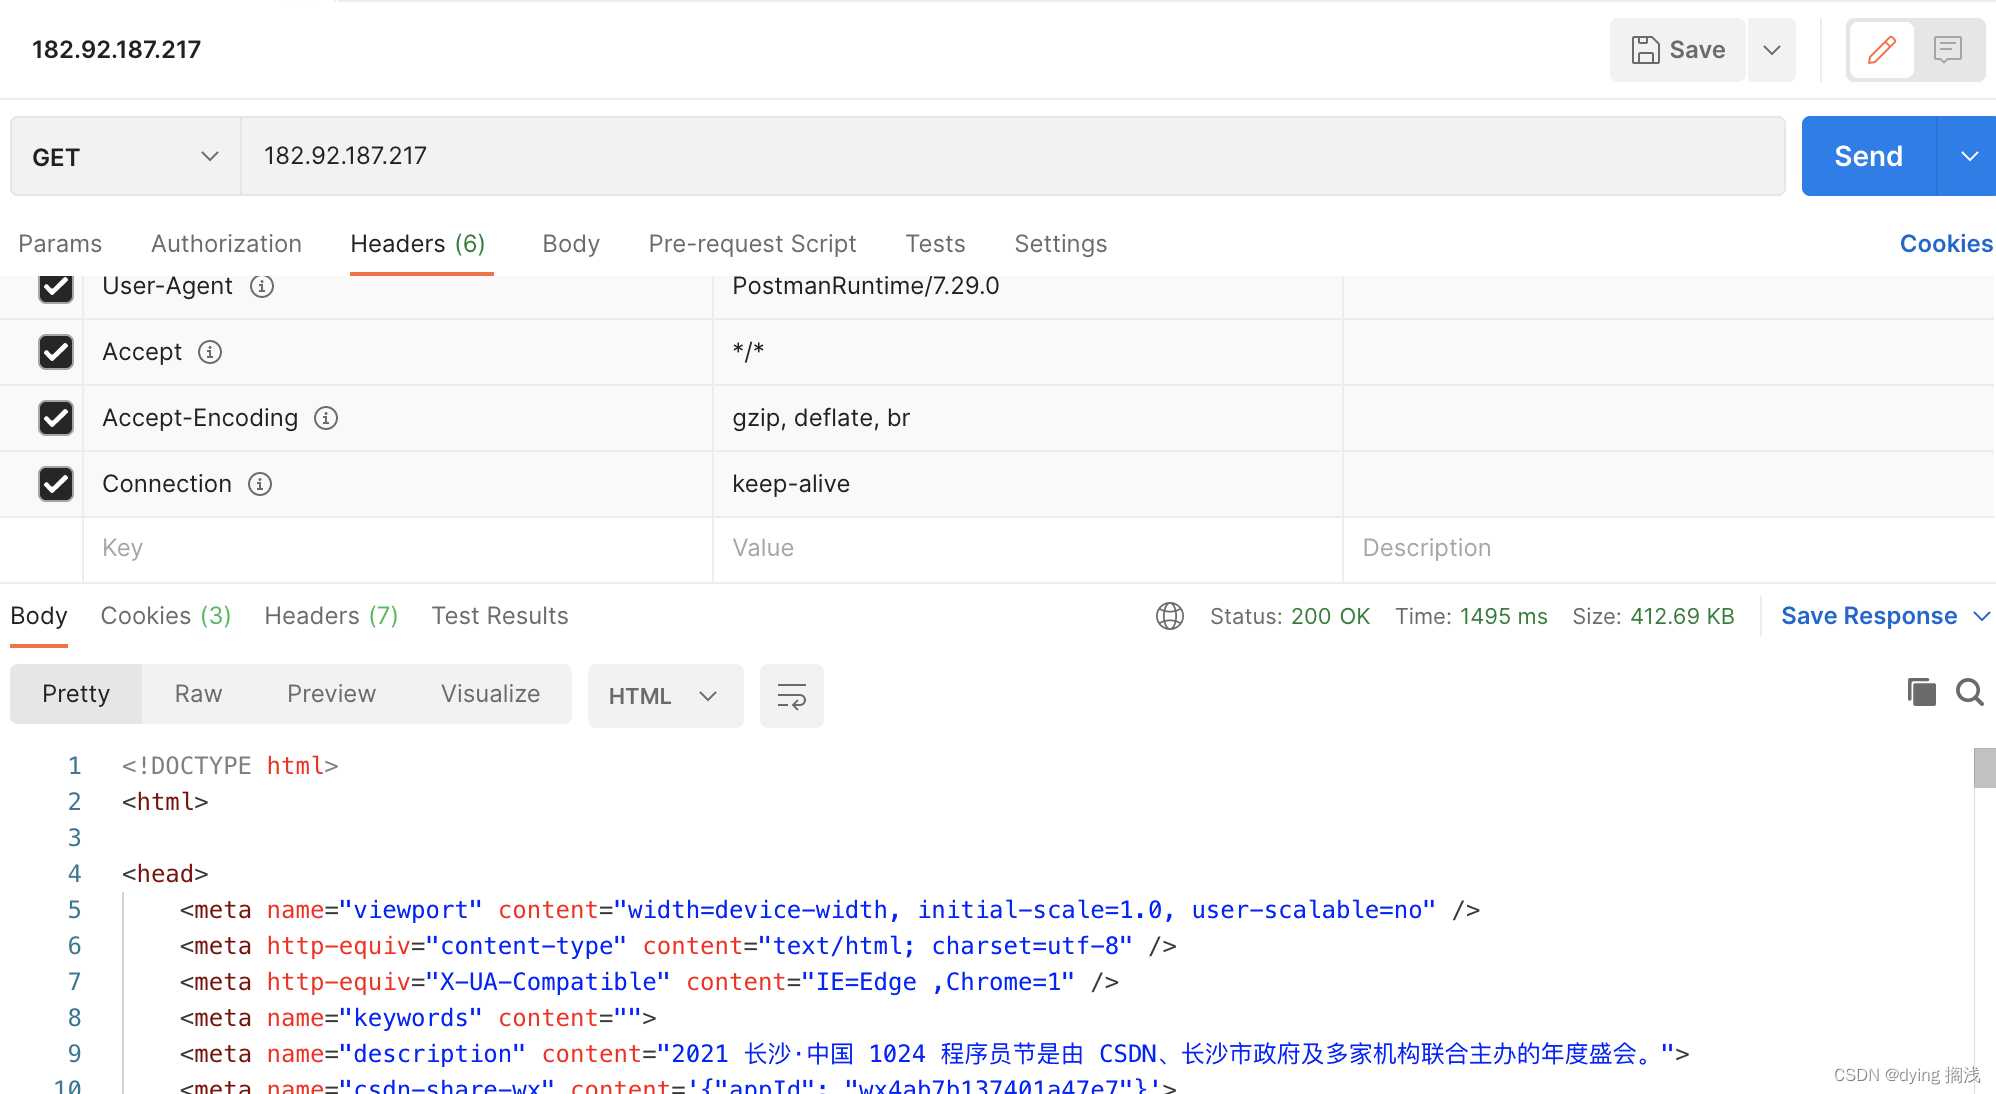Toggle the Connection header checkbox
The width and height of the screenshot is (1996, 1094).
(x=56, y=484)
